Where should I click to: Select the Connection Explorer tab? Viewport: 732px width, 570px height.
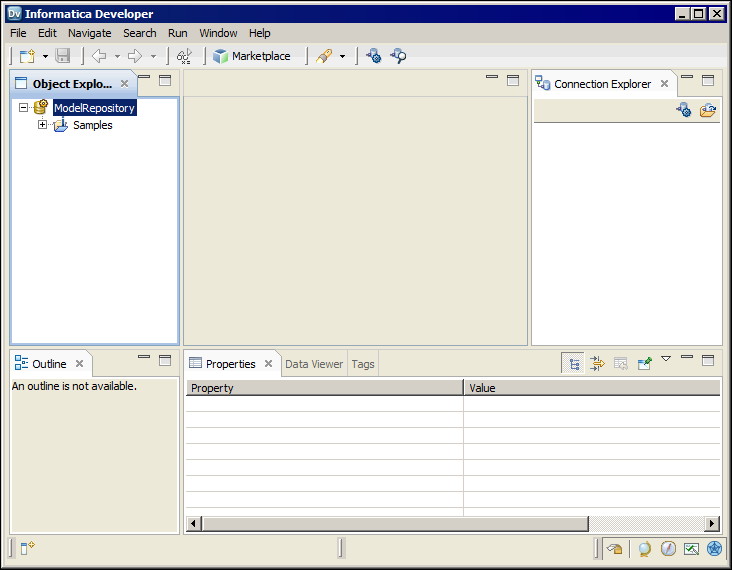click(x=602, y=84)
